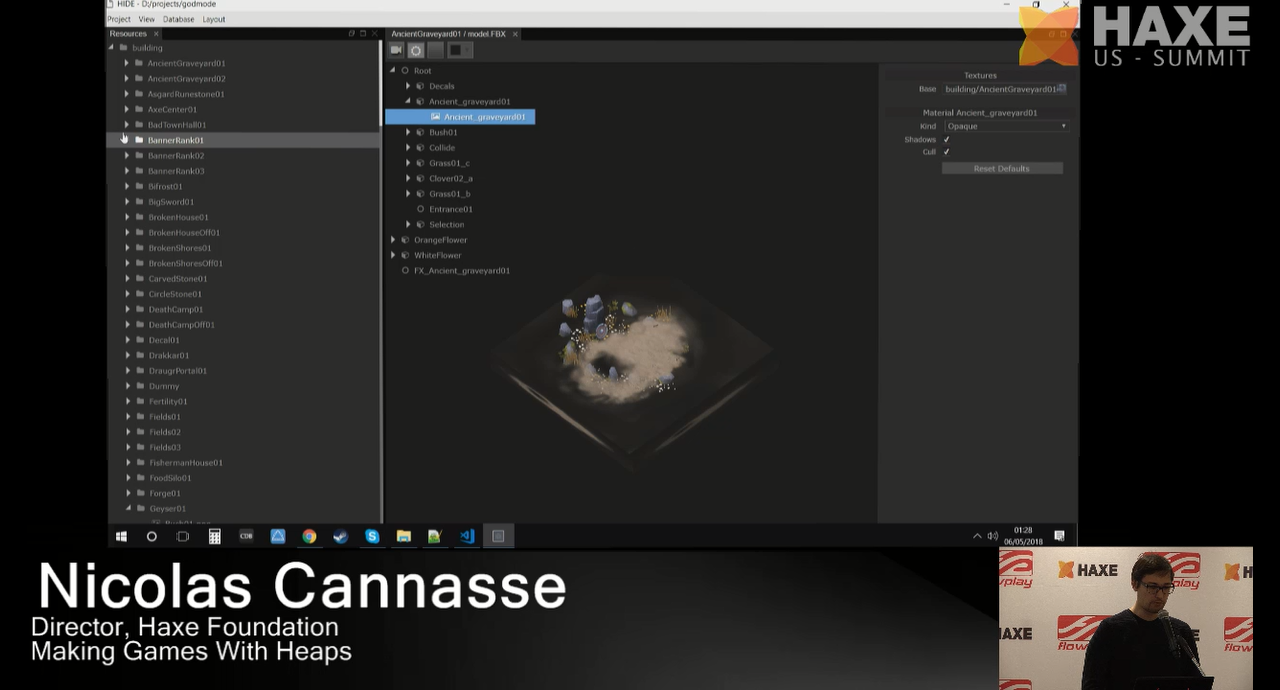This screenshot has width=1280, height=690.
Task: Click the camera icon in the model toolbar
Action: click(x=397, y=50)
